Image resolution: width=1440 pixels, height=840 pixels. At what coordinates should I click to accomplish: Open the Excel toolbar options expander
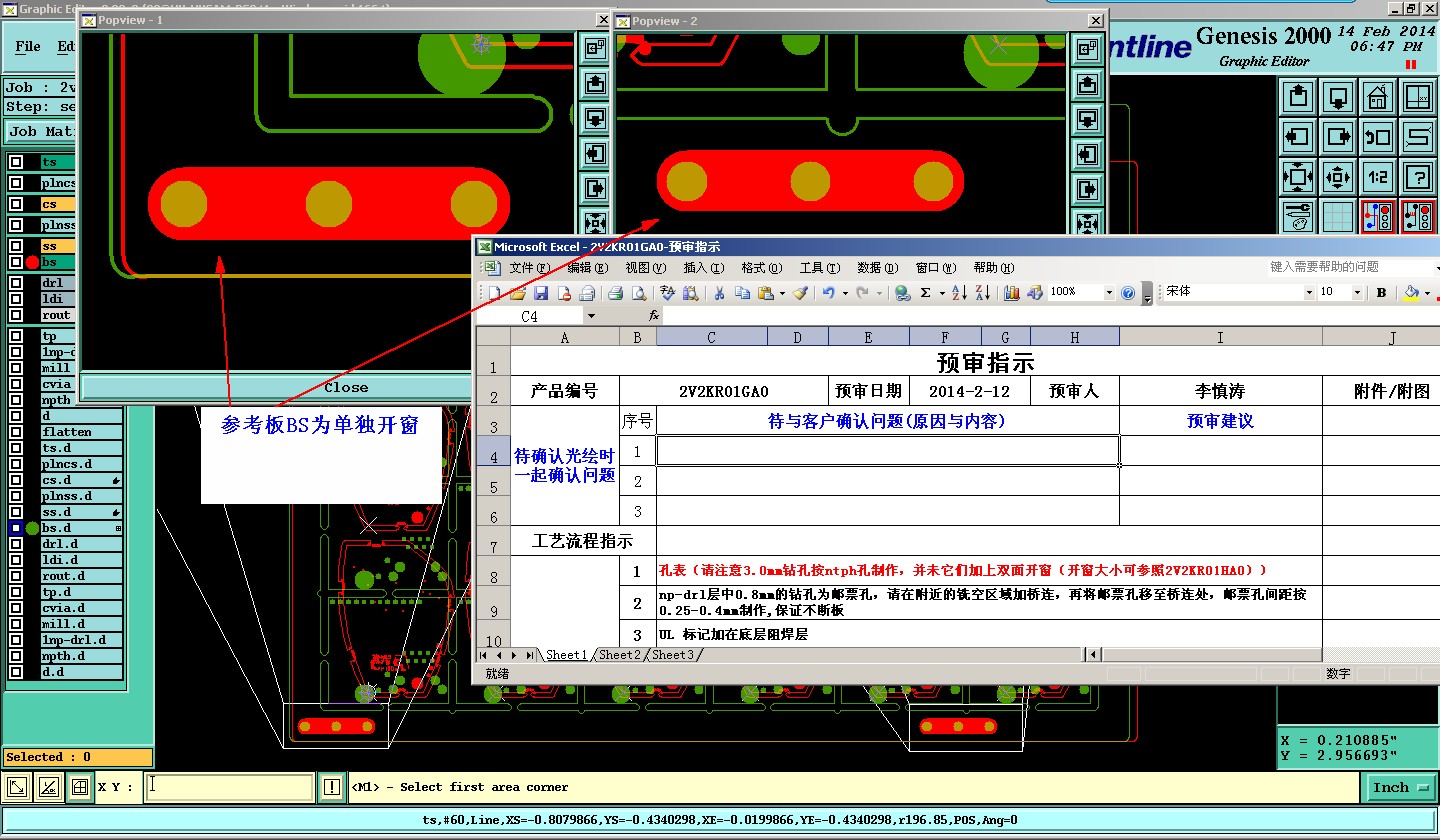(1147, 293)
